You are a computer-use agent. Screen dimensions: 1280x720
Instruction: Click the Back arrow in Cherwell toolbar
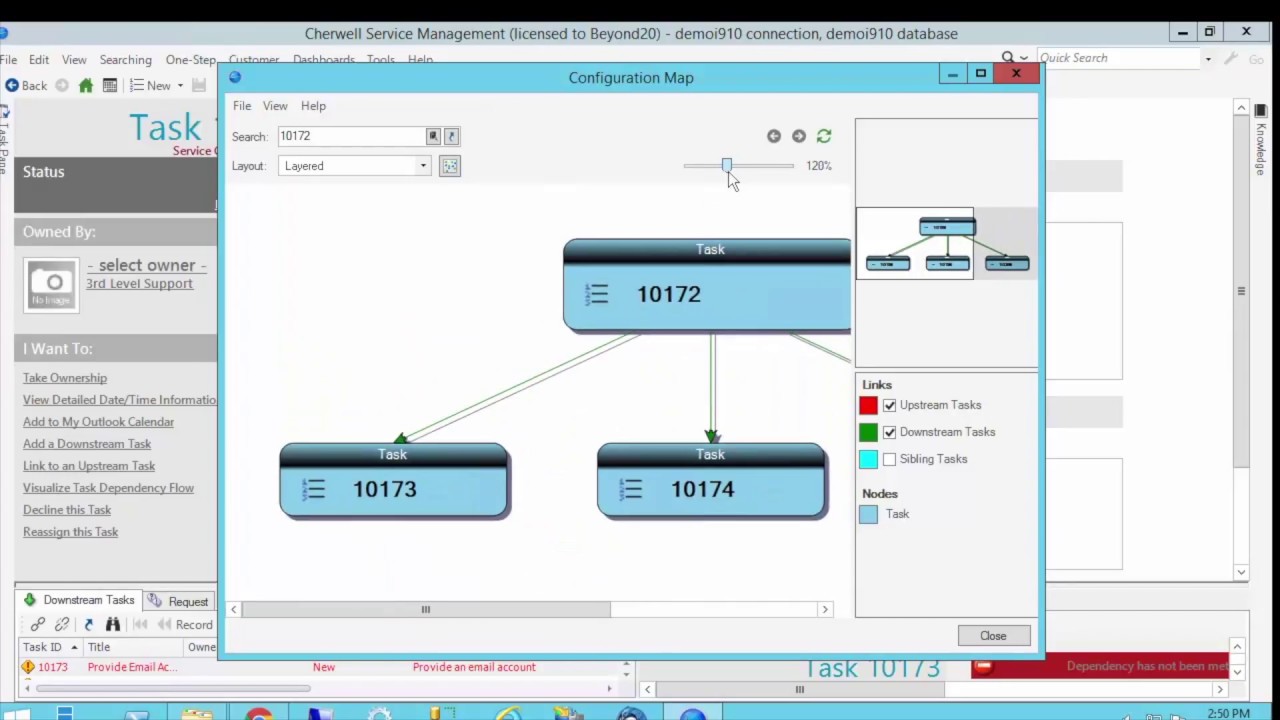click(12, 86)
